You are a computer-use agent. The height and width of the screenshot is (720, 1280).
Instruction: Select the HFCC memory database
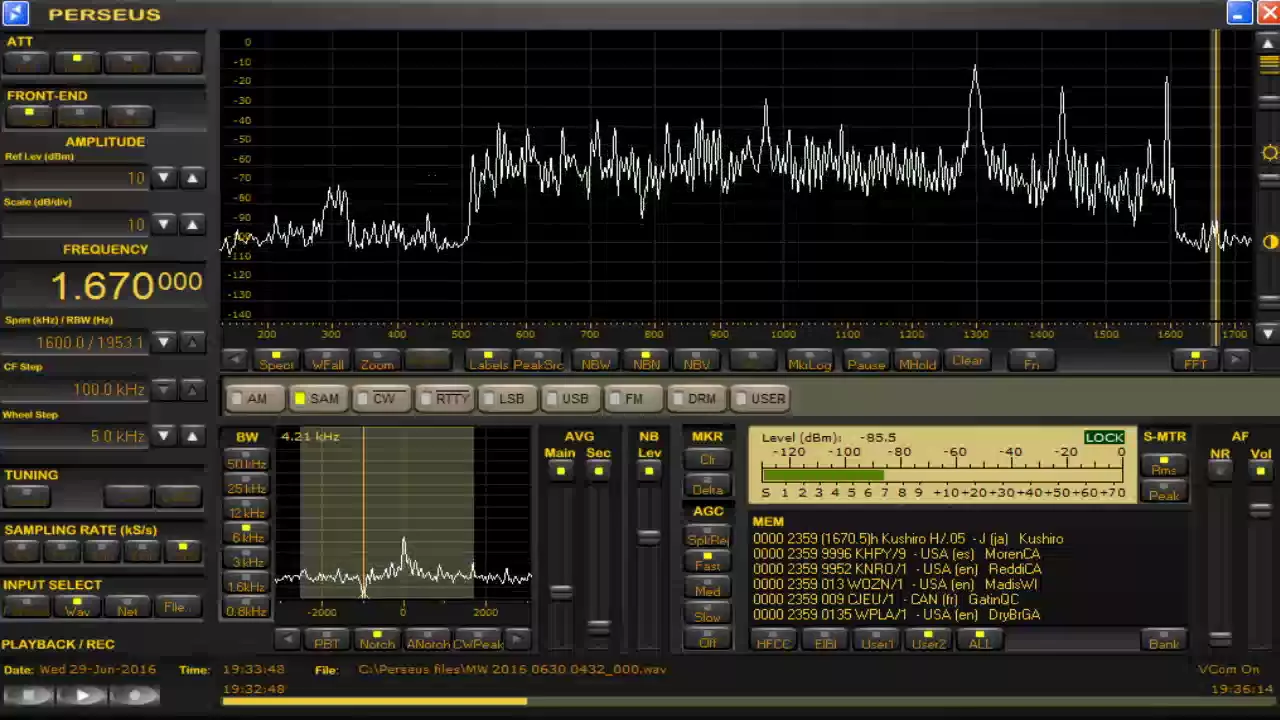coord(773,642)
